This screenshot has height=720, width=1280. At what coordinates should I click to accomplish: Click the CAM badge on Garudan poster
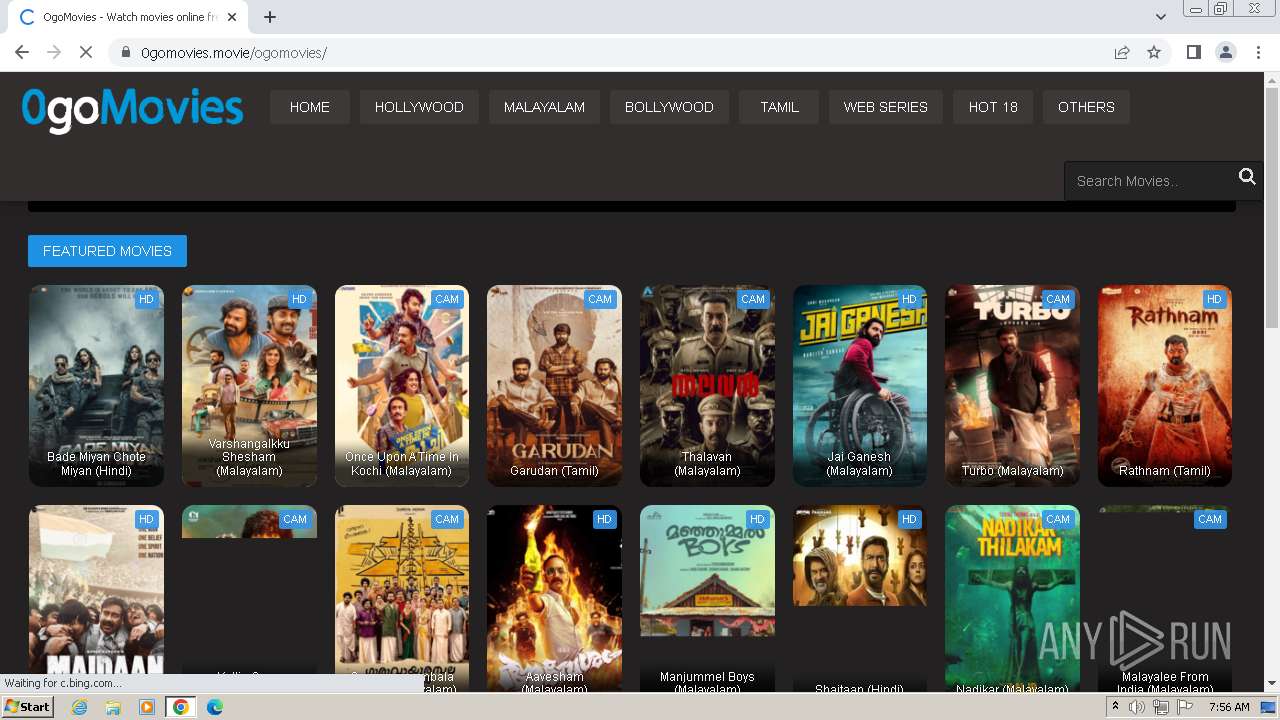pos(600,299)
